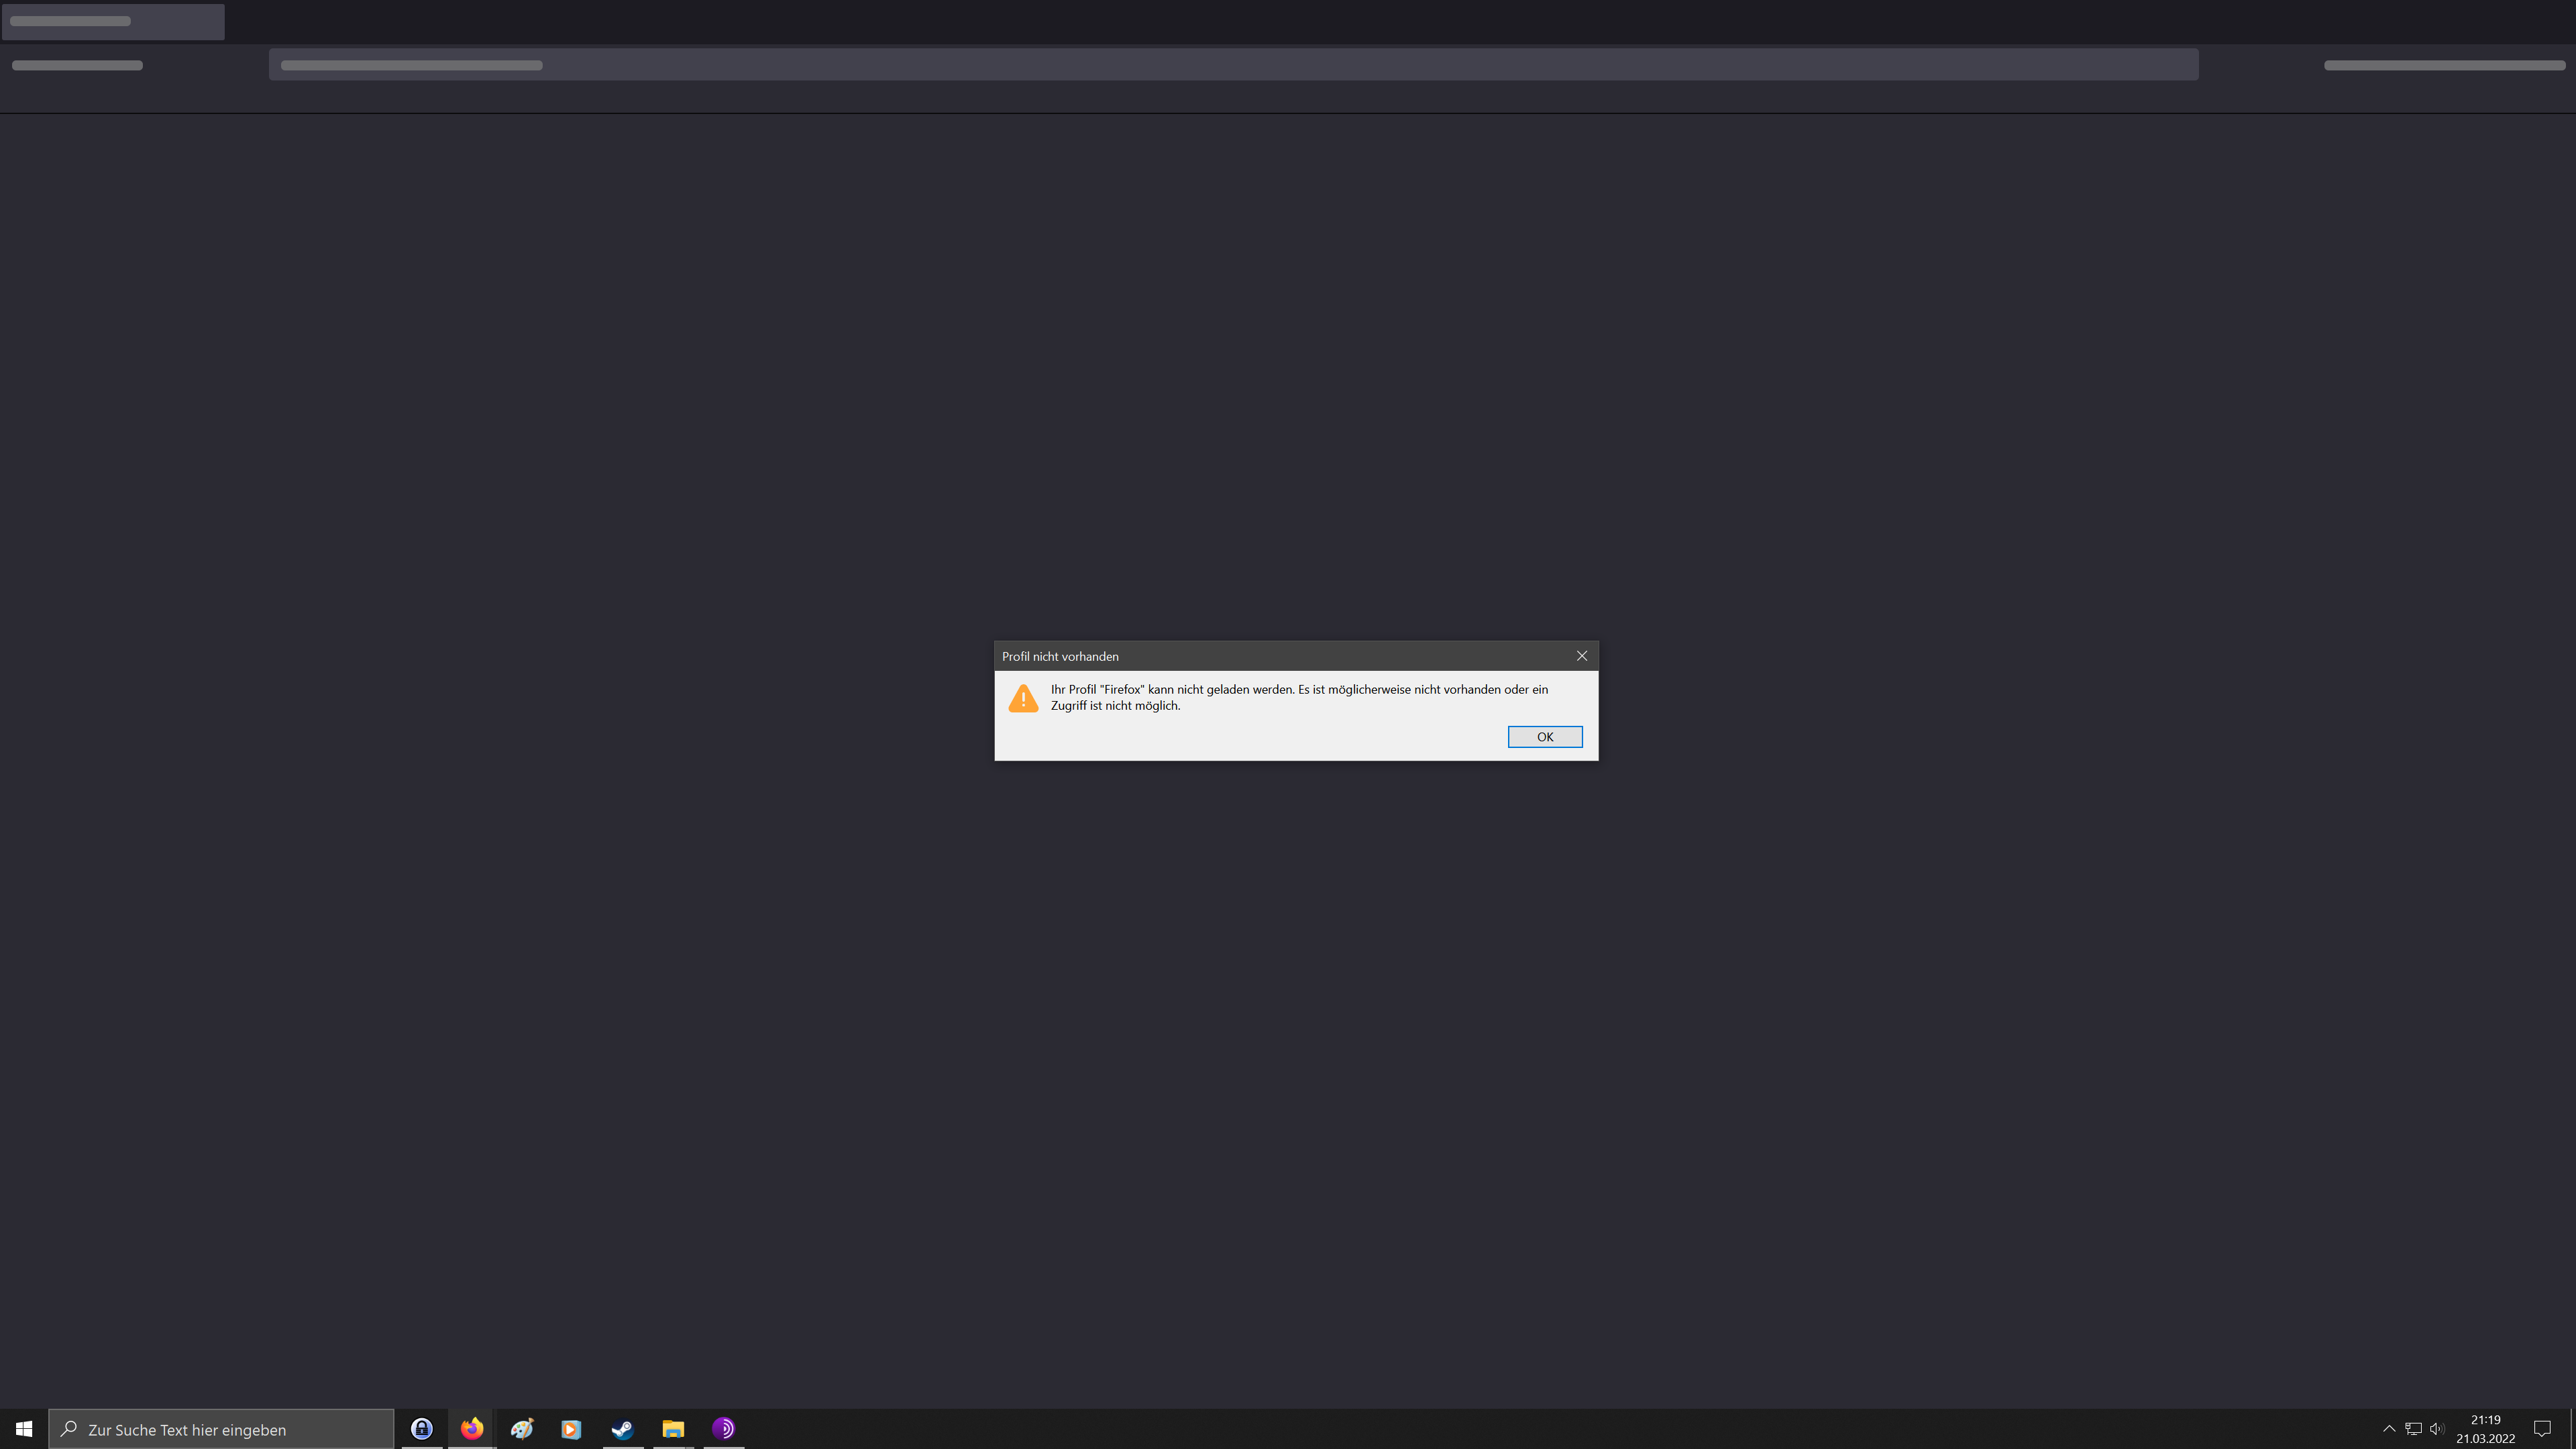The width and height of the screenshot is (2576, 1449).
Task: Switch to Steam from the taskbar
Action: pos(622,1429)
